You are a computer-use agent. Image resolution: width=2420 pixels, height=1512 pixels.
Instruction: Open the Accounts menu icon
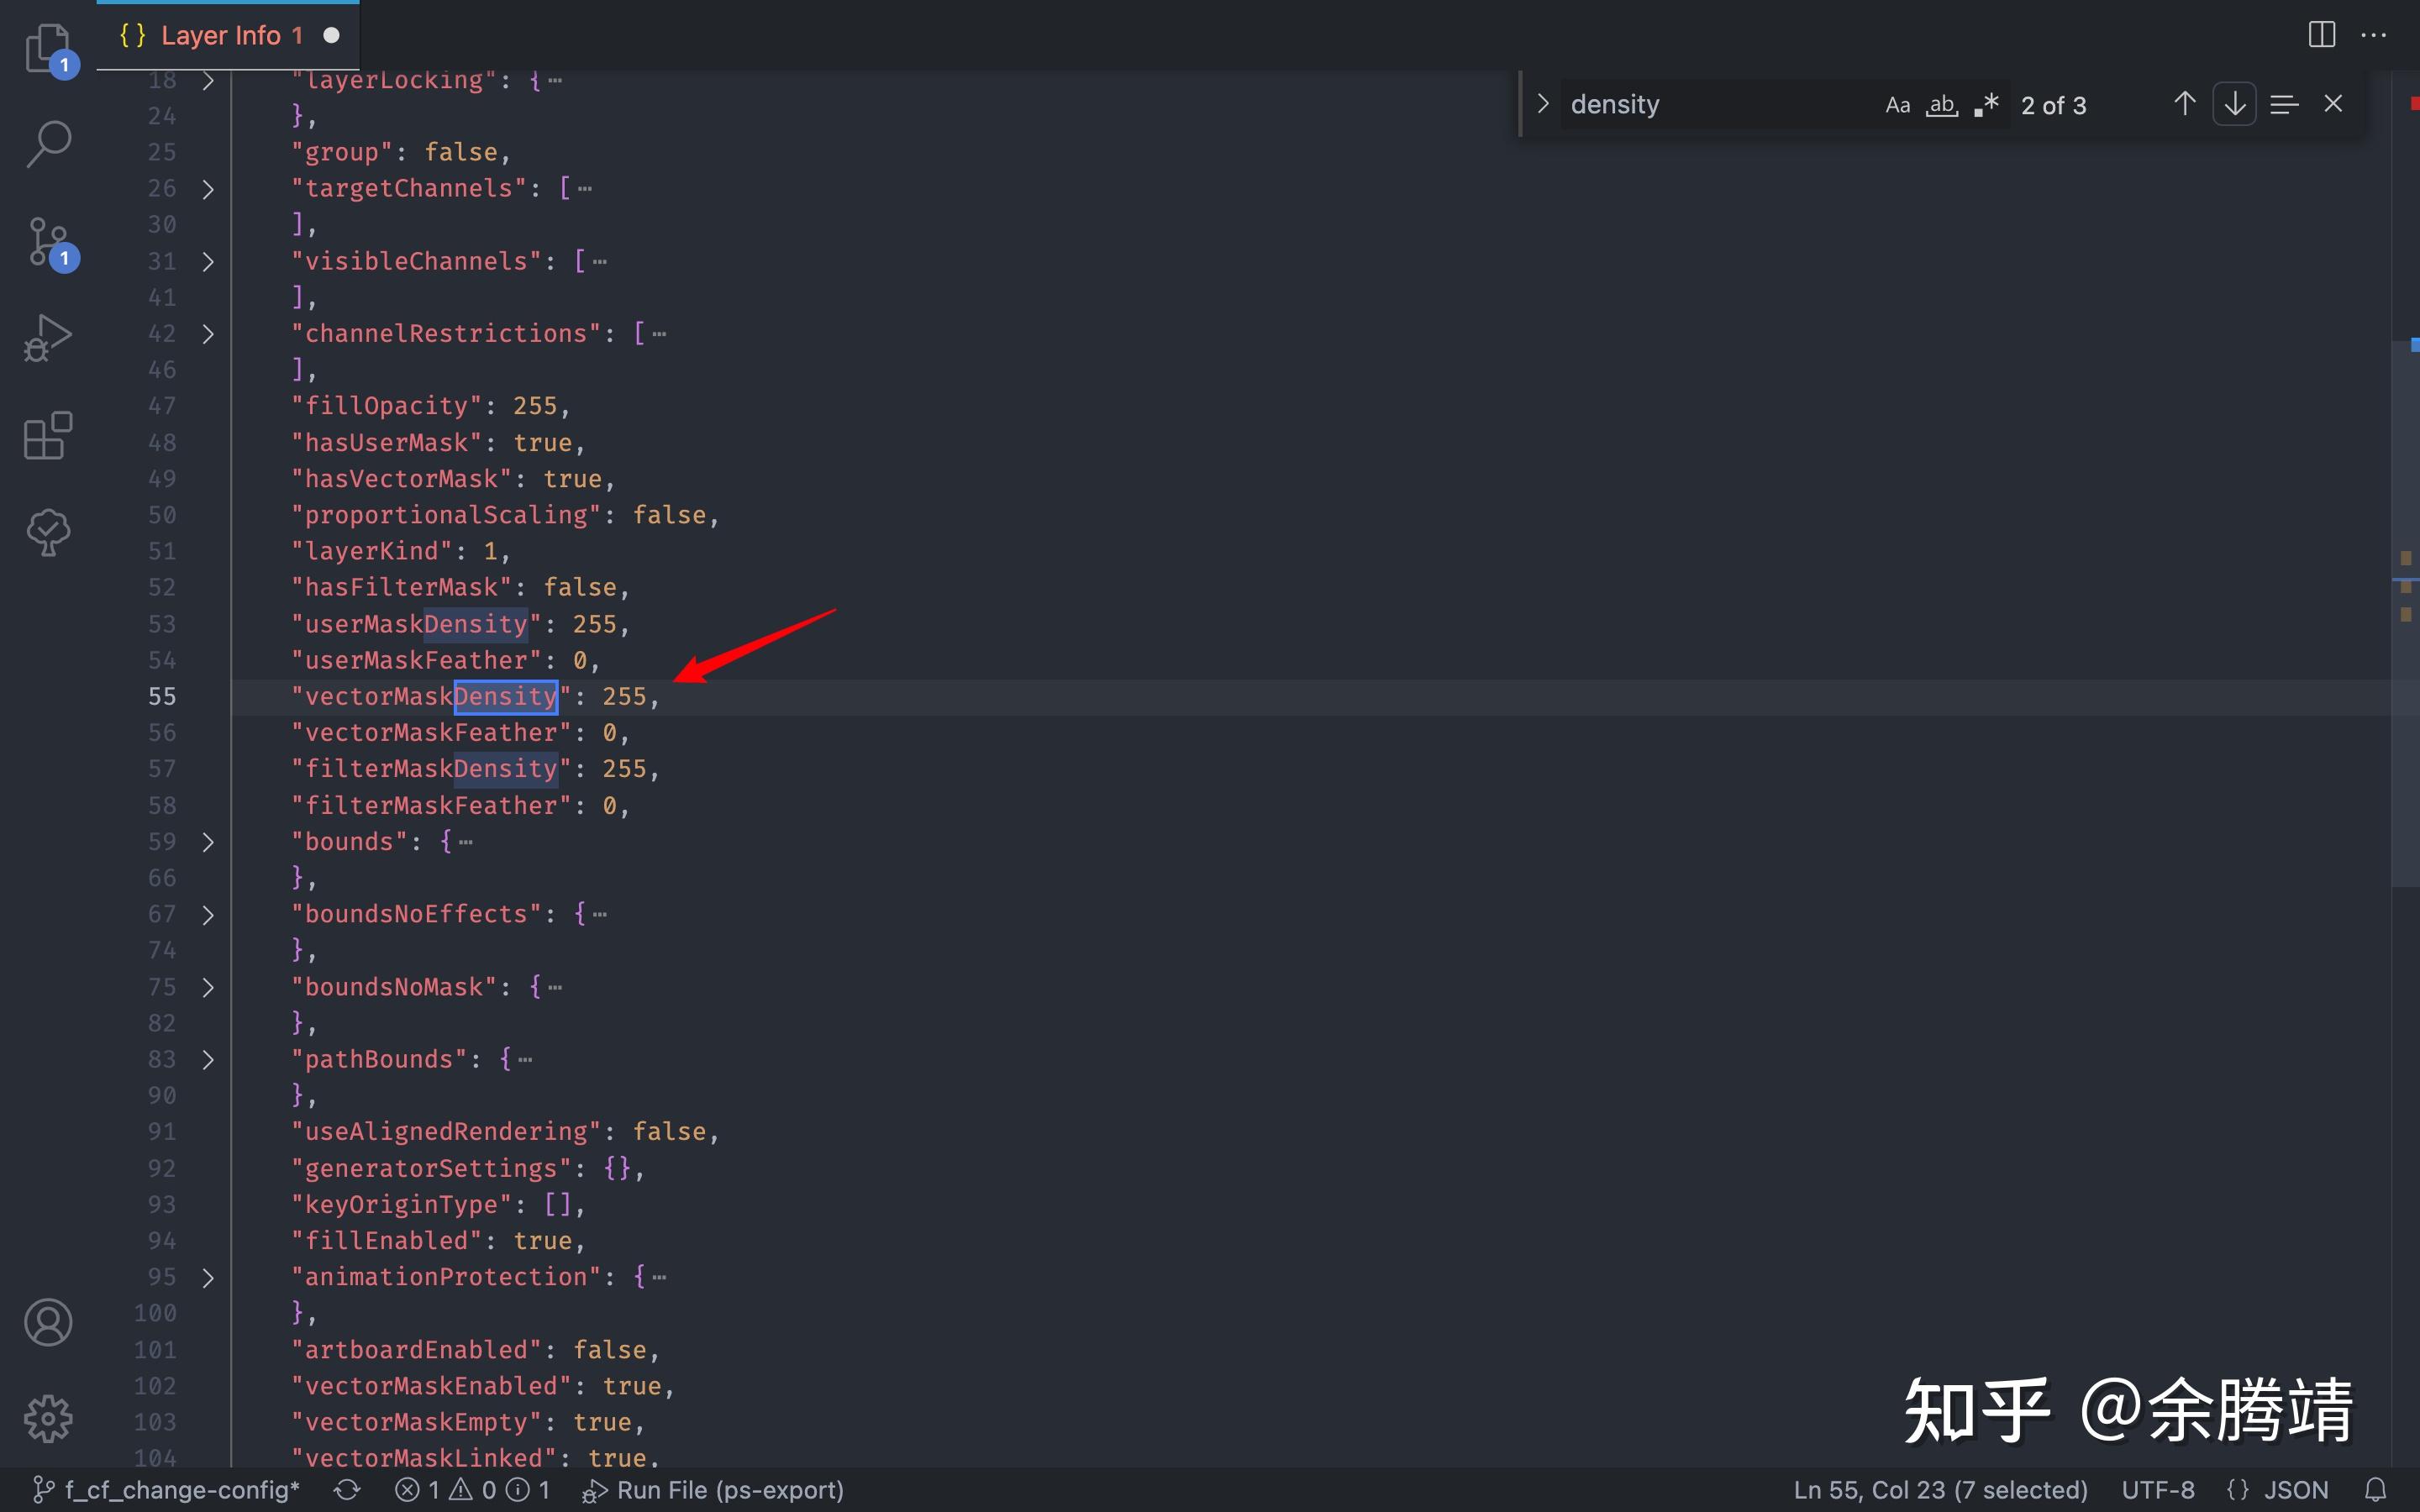tap(47, 1322)
